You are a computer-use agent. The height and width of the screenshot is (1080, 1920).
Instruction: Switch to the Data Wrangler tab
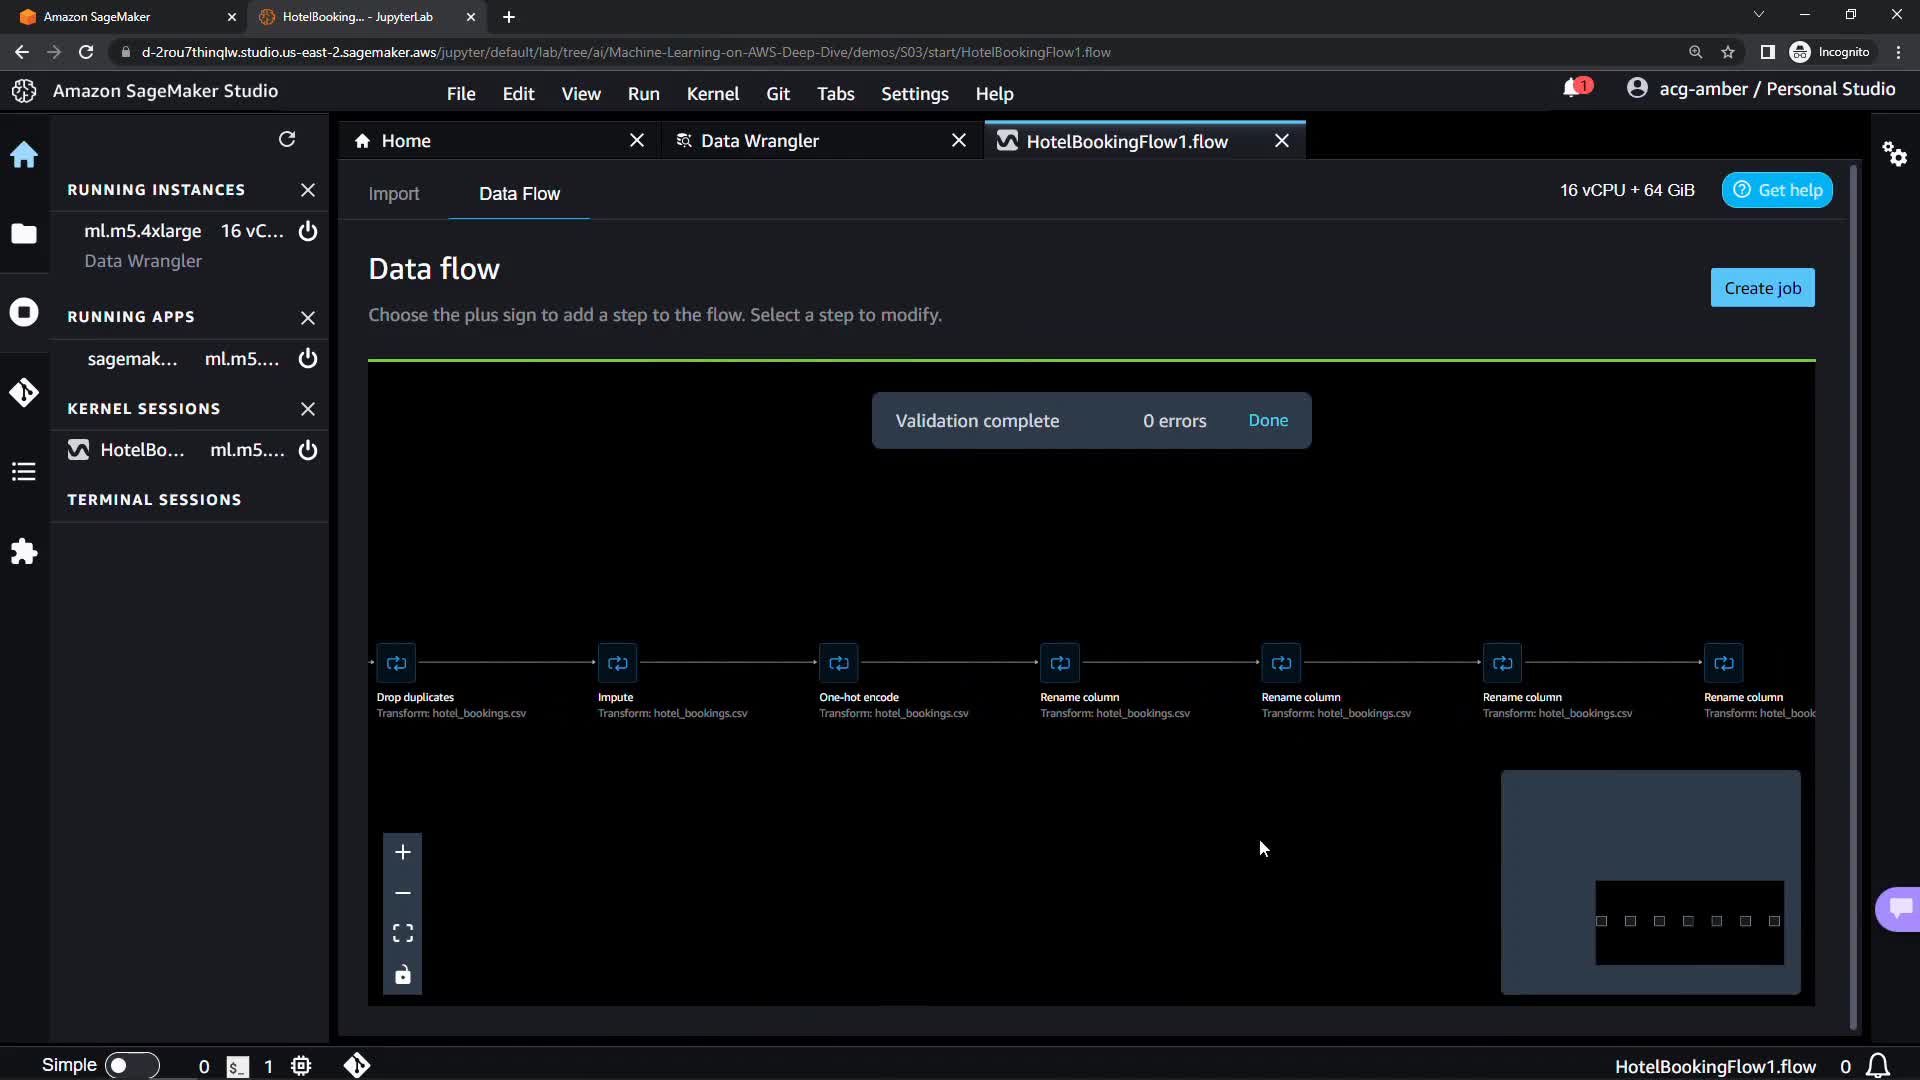[x=759, y=141]
